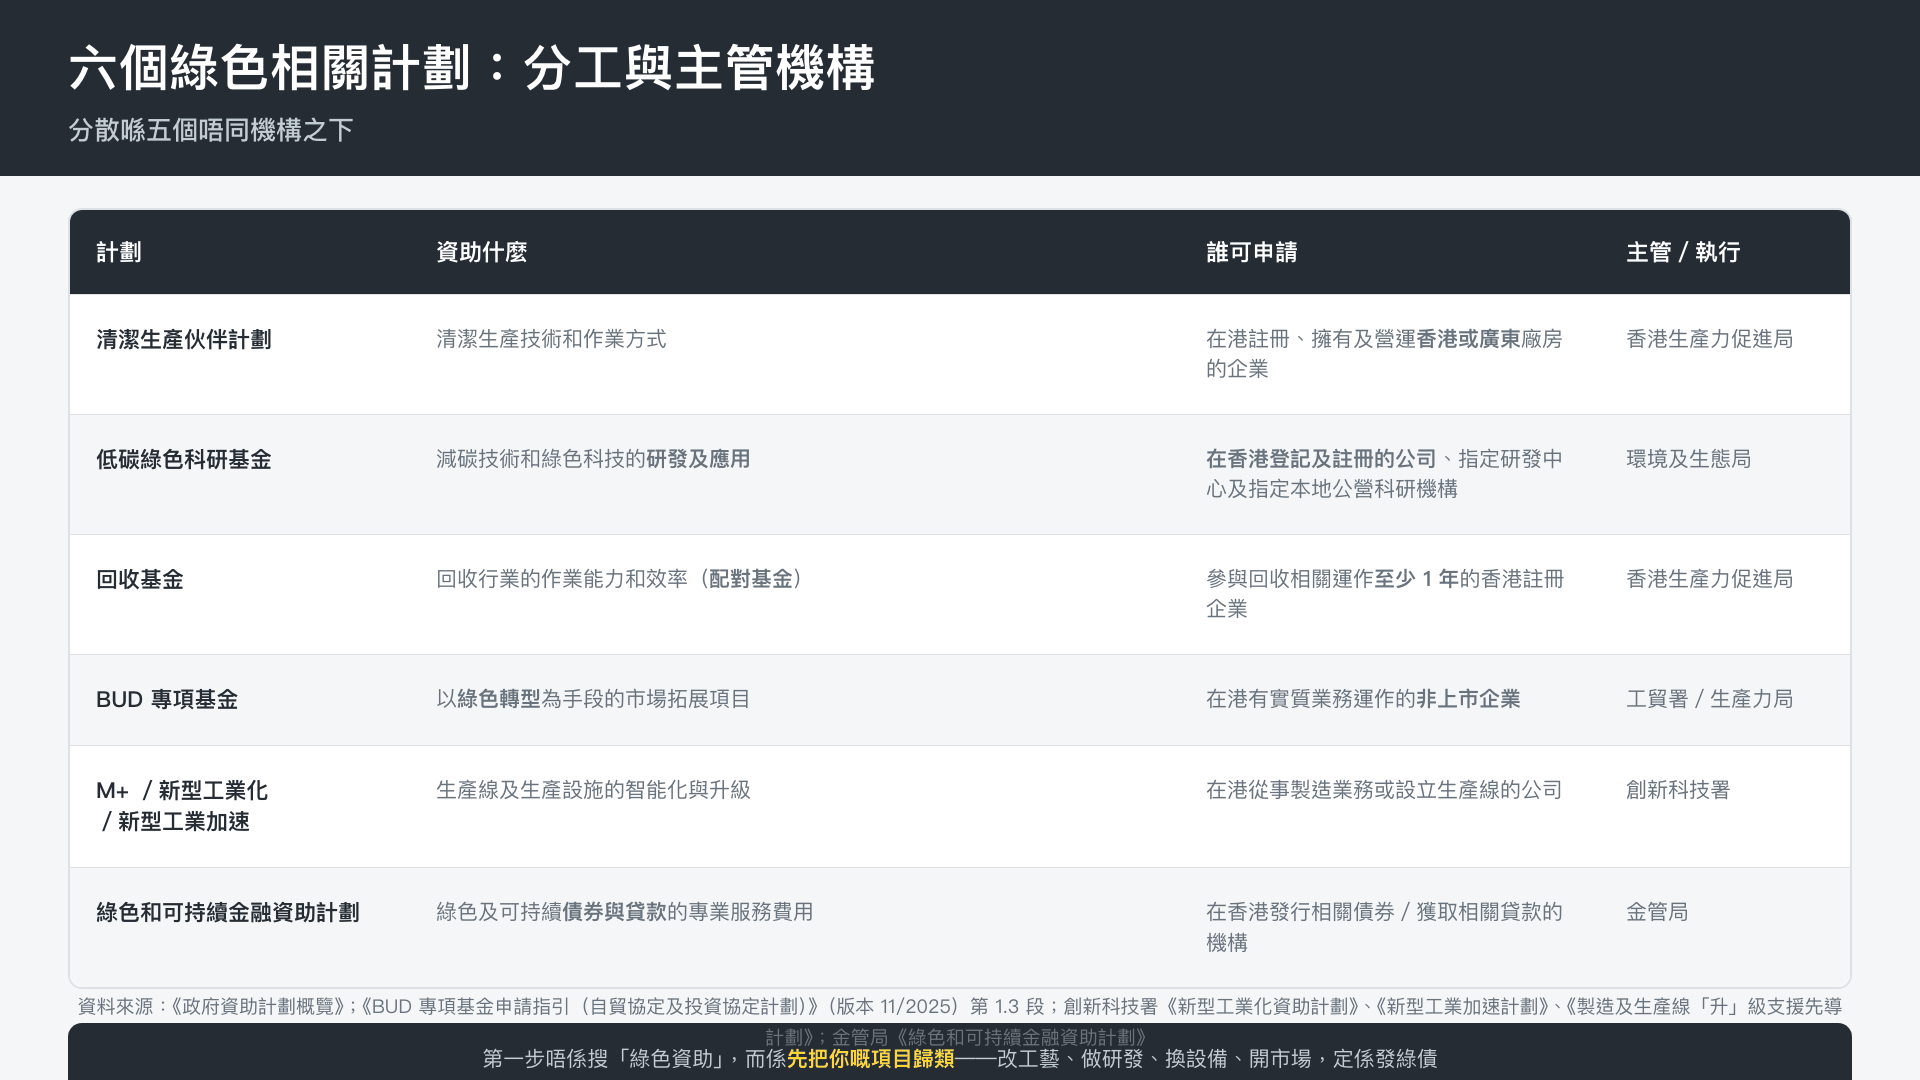Select the M+ / 新型工業化 / 新型工業加速 cell
Image resolution: width=1920 pixels, height=1080 pixels.
pos(182,806)
